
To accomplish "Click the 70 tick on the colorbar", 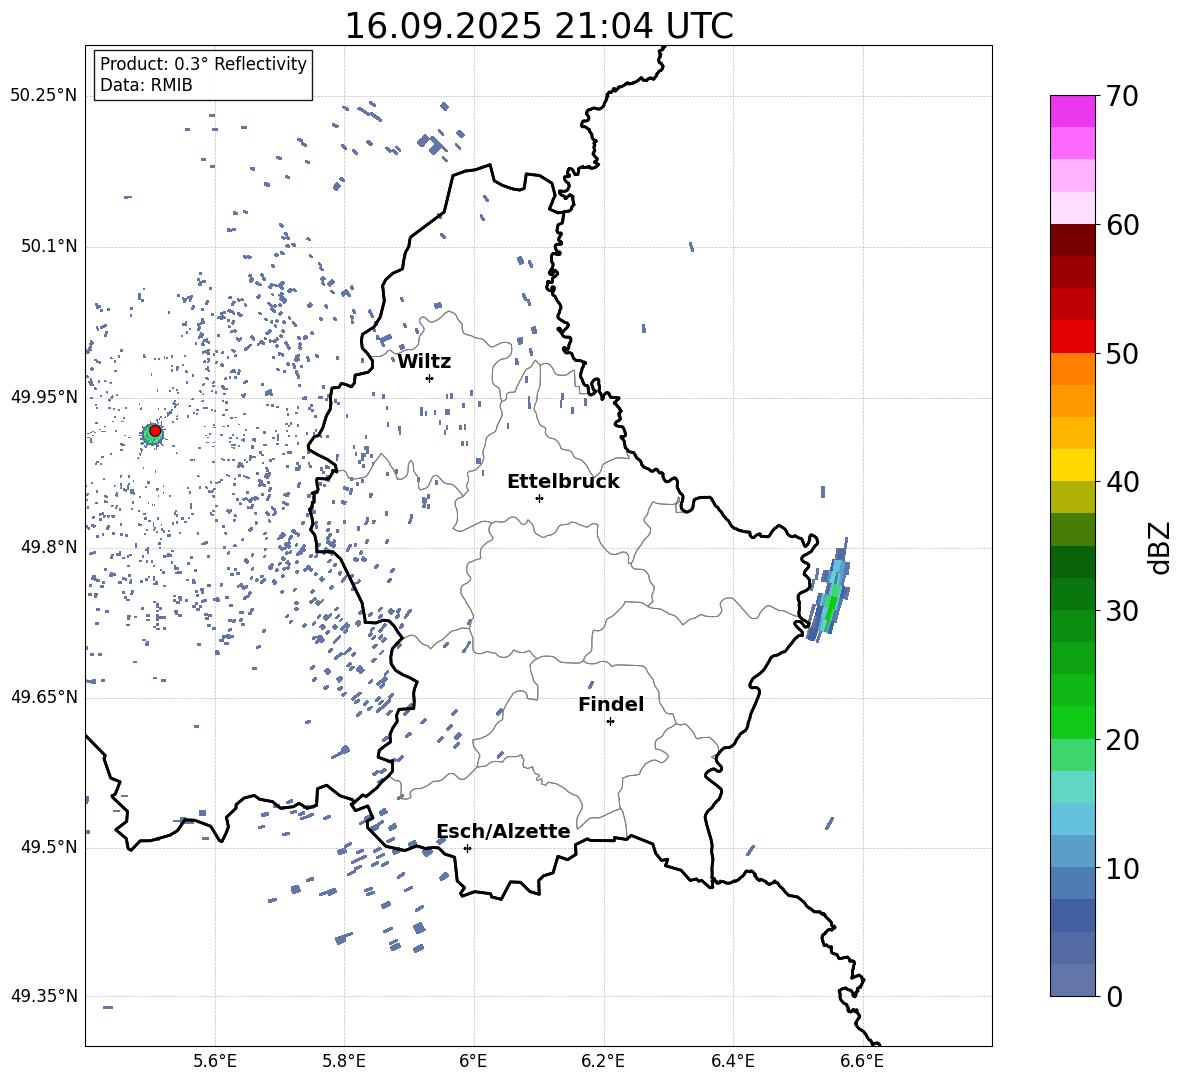I will pos(1121,96).
